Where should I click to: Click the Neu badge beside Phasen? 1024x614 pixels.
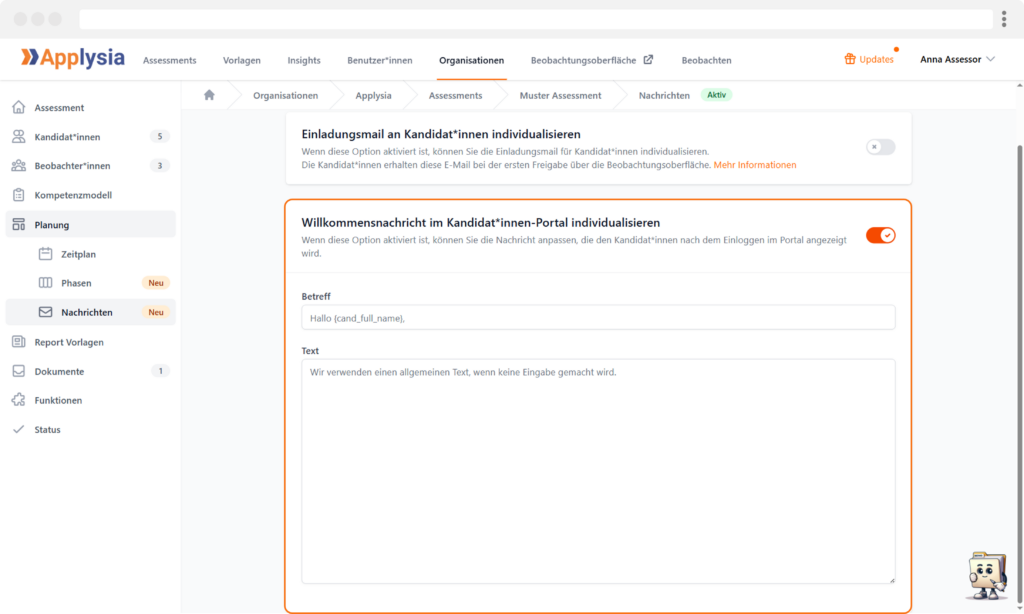(155, 283)
